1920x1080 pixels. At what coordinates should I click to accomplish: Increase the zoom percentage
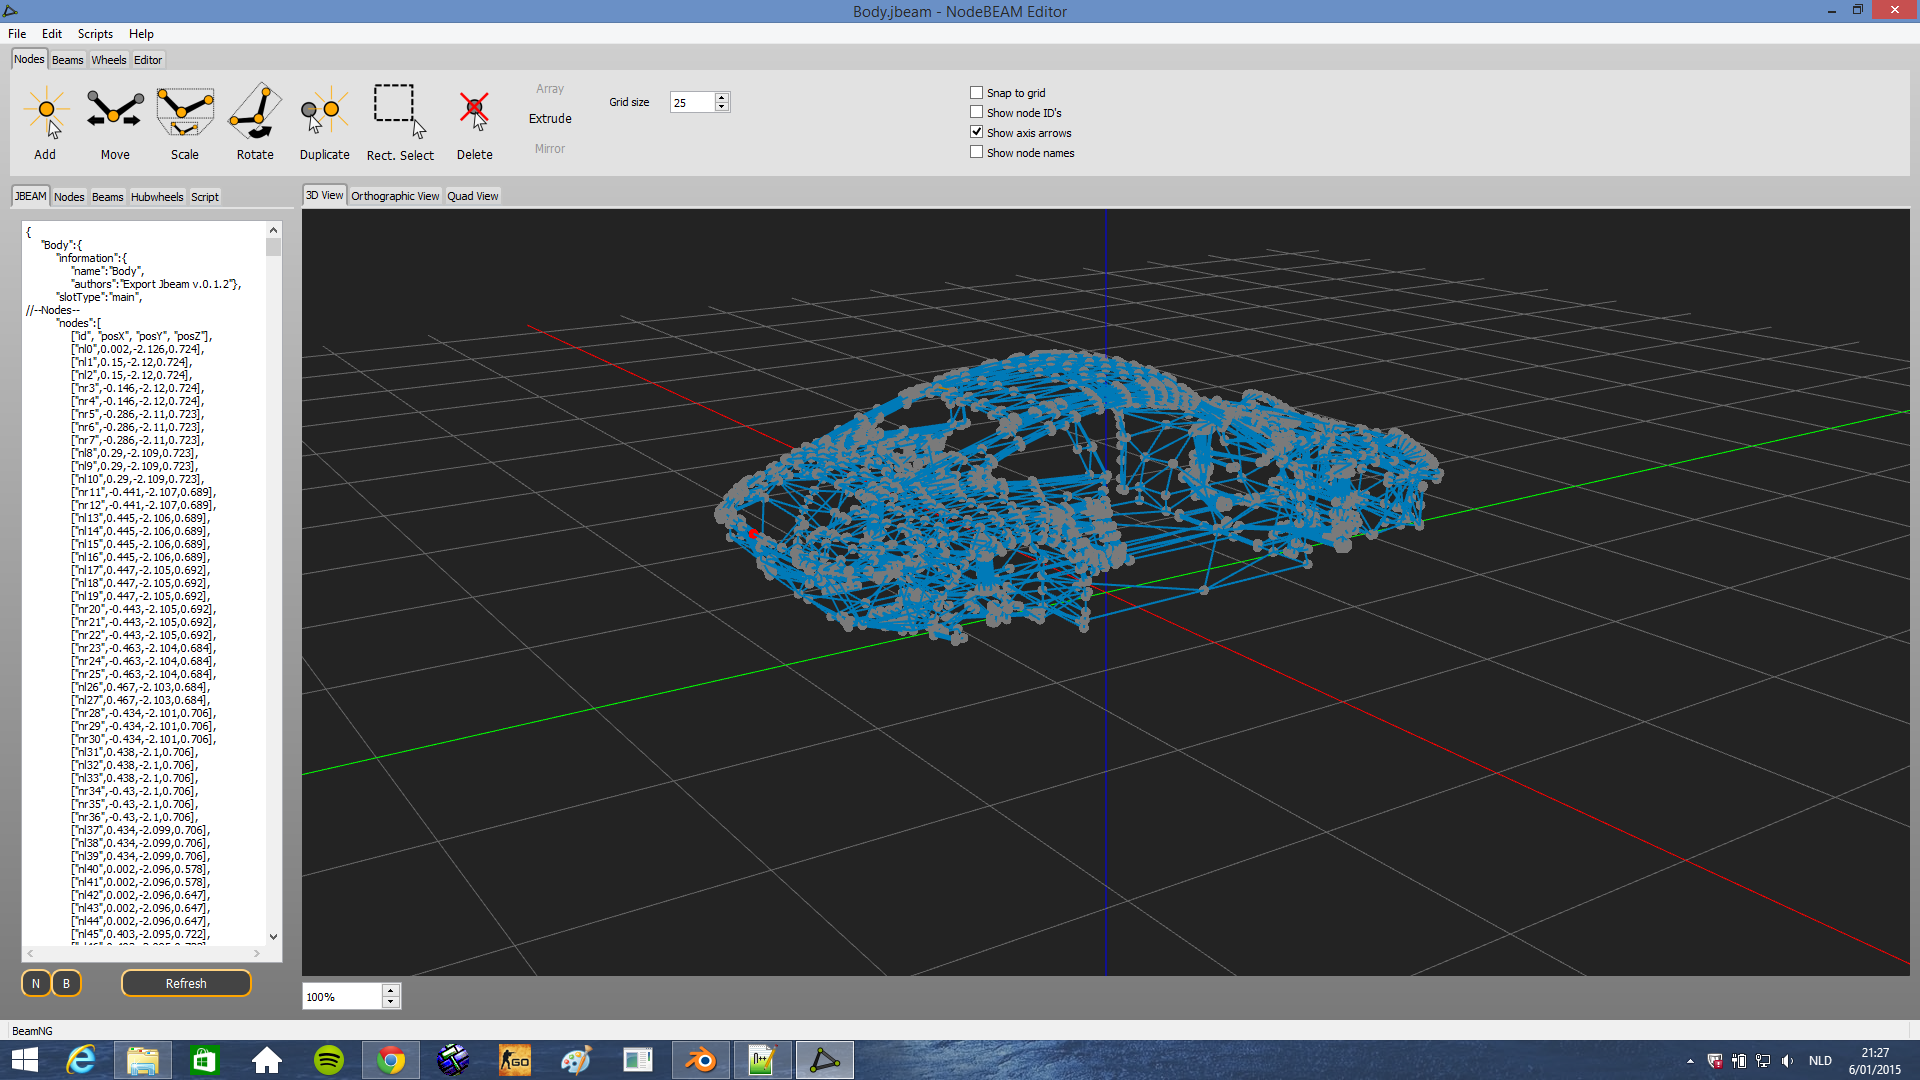coord(391,991)
